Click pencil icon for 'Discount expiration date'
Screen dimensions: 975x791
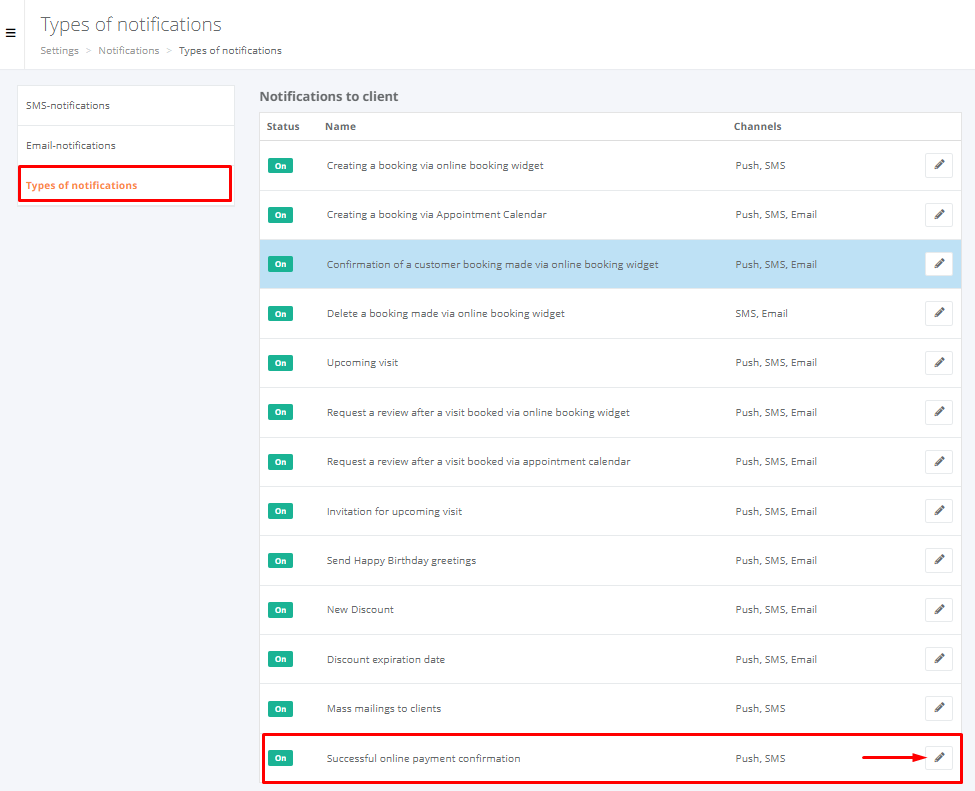tap(938, 659)
